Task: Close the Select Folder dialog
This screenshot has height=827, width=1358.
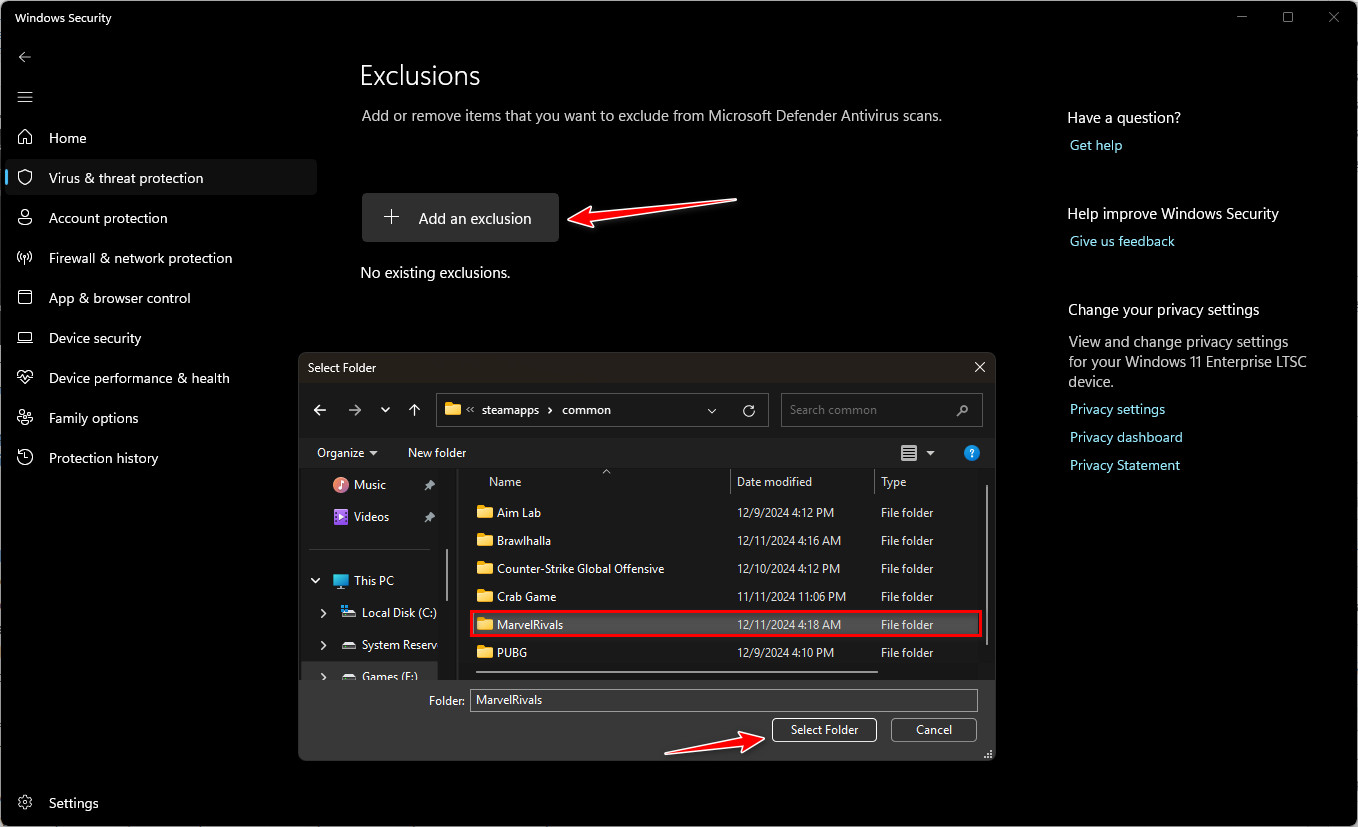Action: pyautogui.click(x=980, y=367)
